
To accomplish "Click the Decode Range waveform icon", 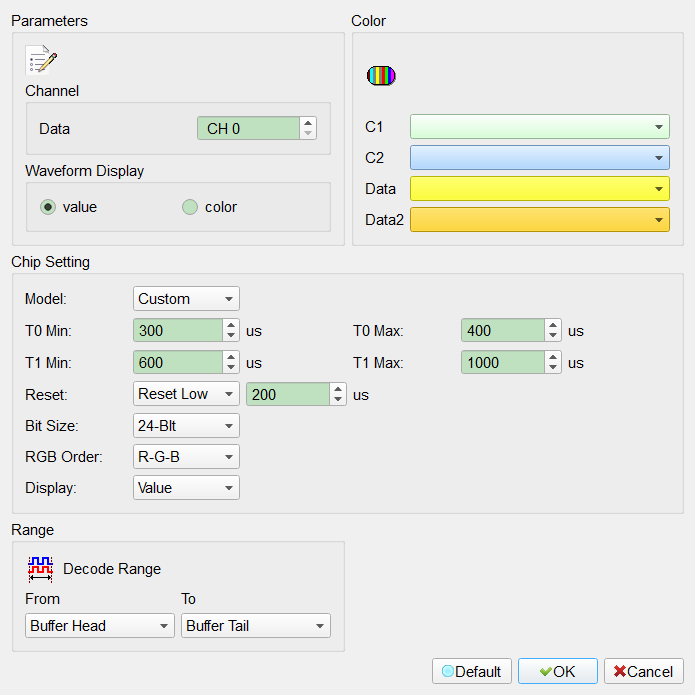I will pyautogui.click(x=40, y=569).
